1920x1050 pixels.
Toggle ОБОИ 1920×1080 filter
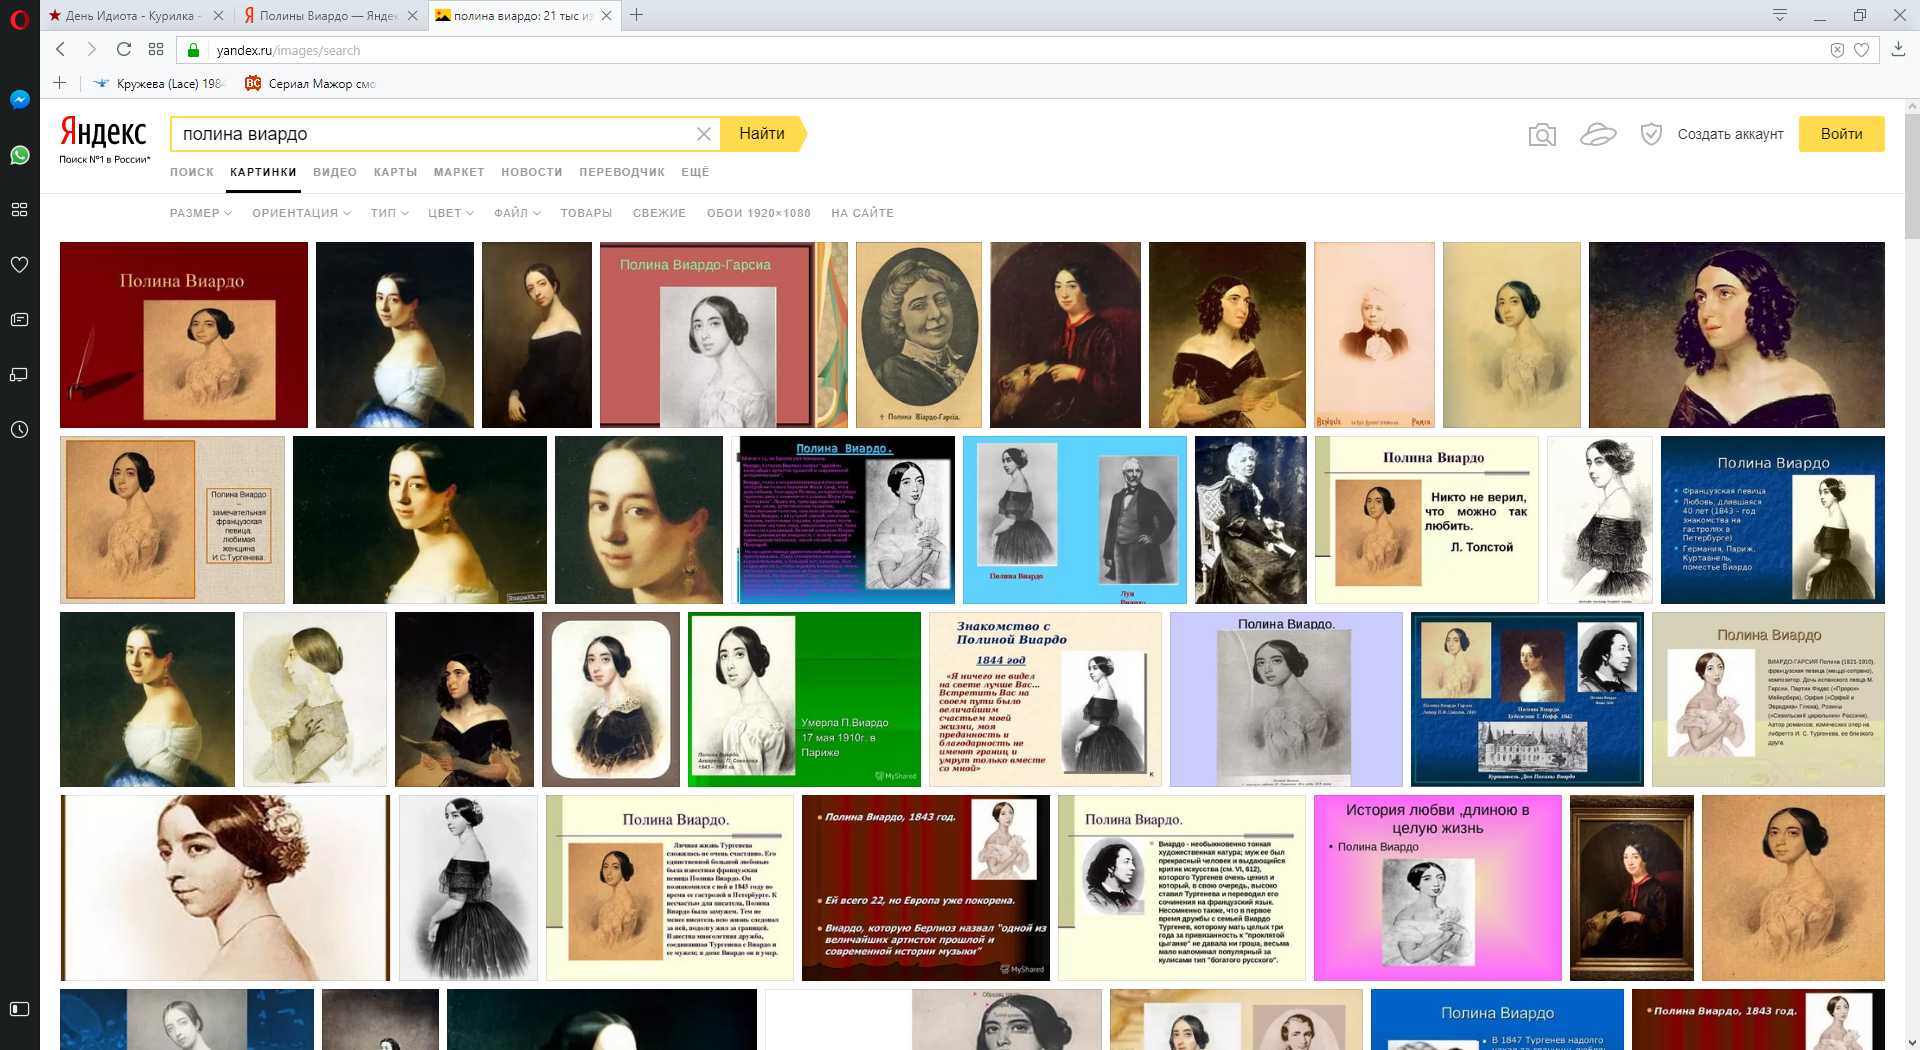758,213
